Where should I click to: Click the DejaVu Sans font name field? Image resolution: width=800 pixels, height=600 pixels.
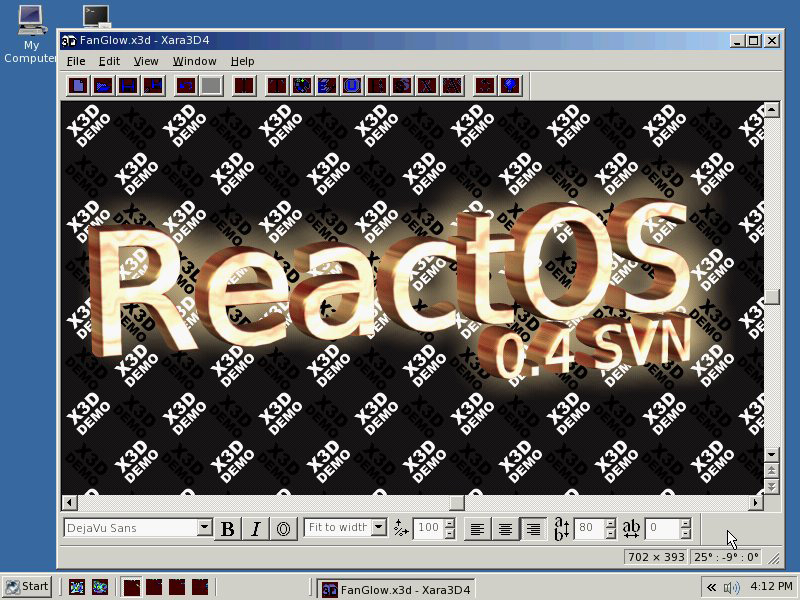(x=131, y=528)
